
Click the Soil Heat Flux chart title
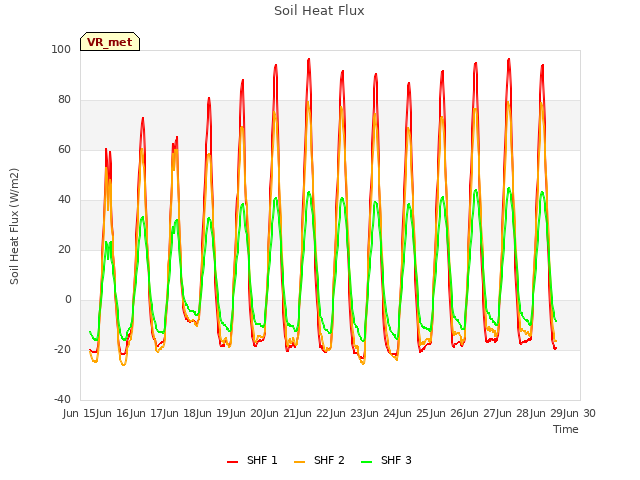coord(319,11)
